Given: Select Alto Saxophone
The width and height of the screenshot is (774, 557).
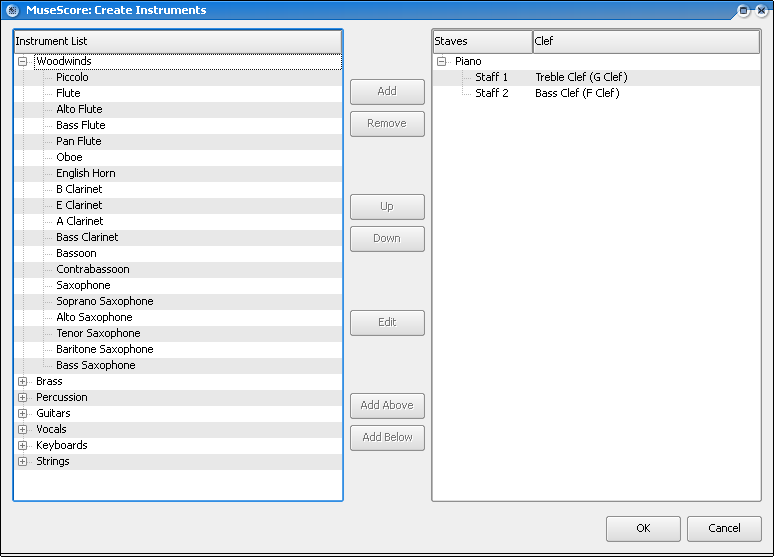Looking at the screenshot, I should click(94, 317).
